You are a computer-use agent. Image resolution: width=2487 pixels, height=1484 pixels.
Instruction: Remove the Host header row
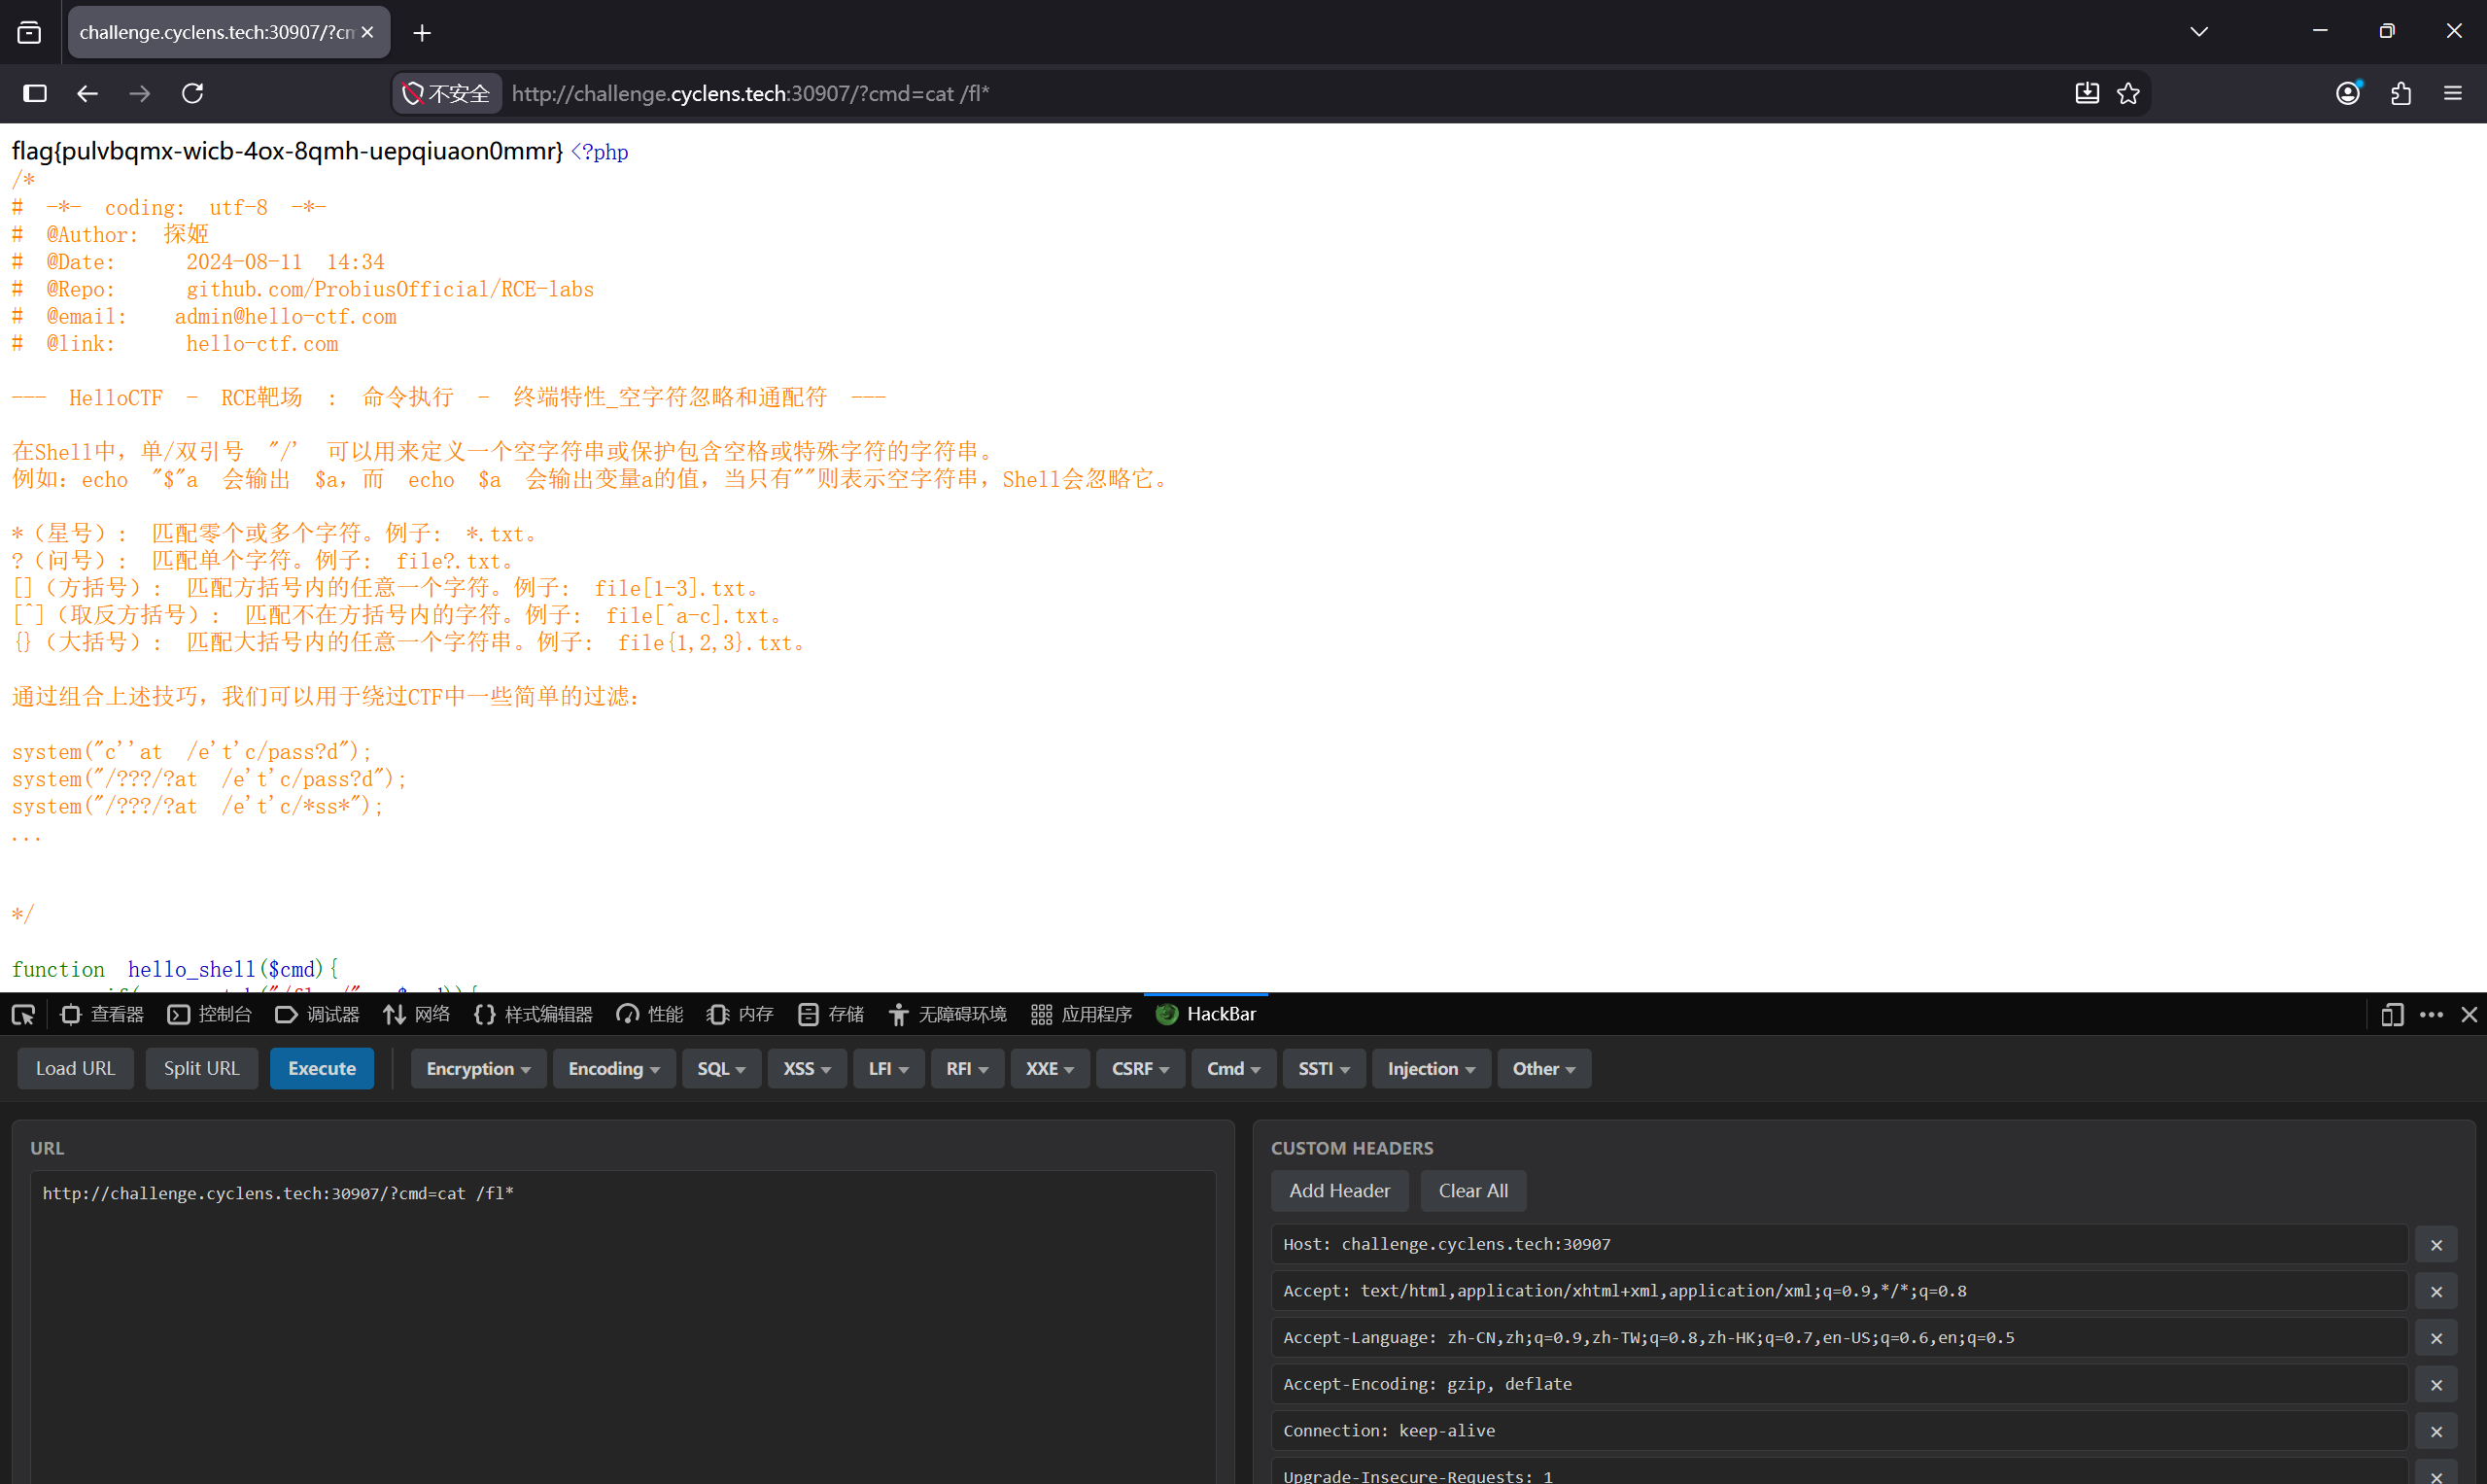(2437, 1245)
